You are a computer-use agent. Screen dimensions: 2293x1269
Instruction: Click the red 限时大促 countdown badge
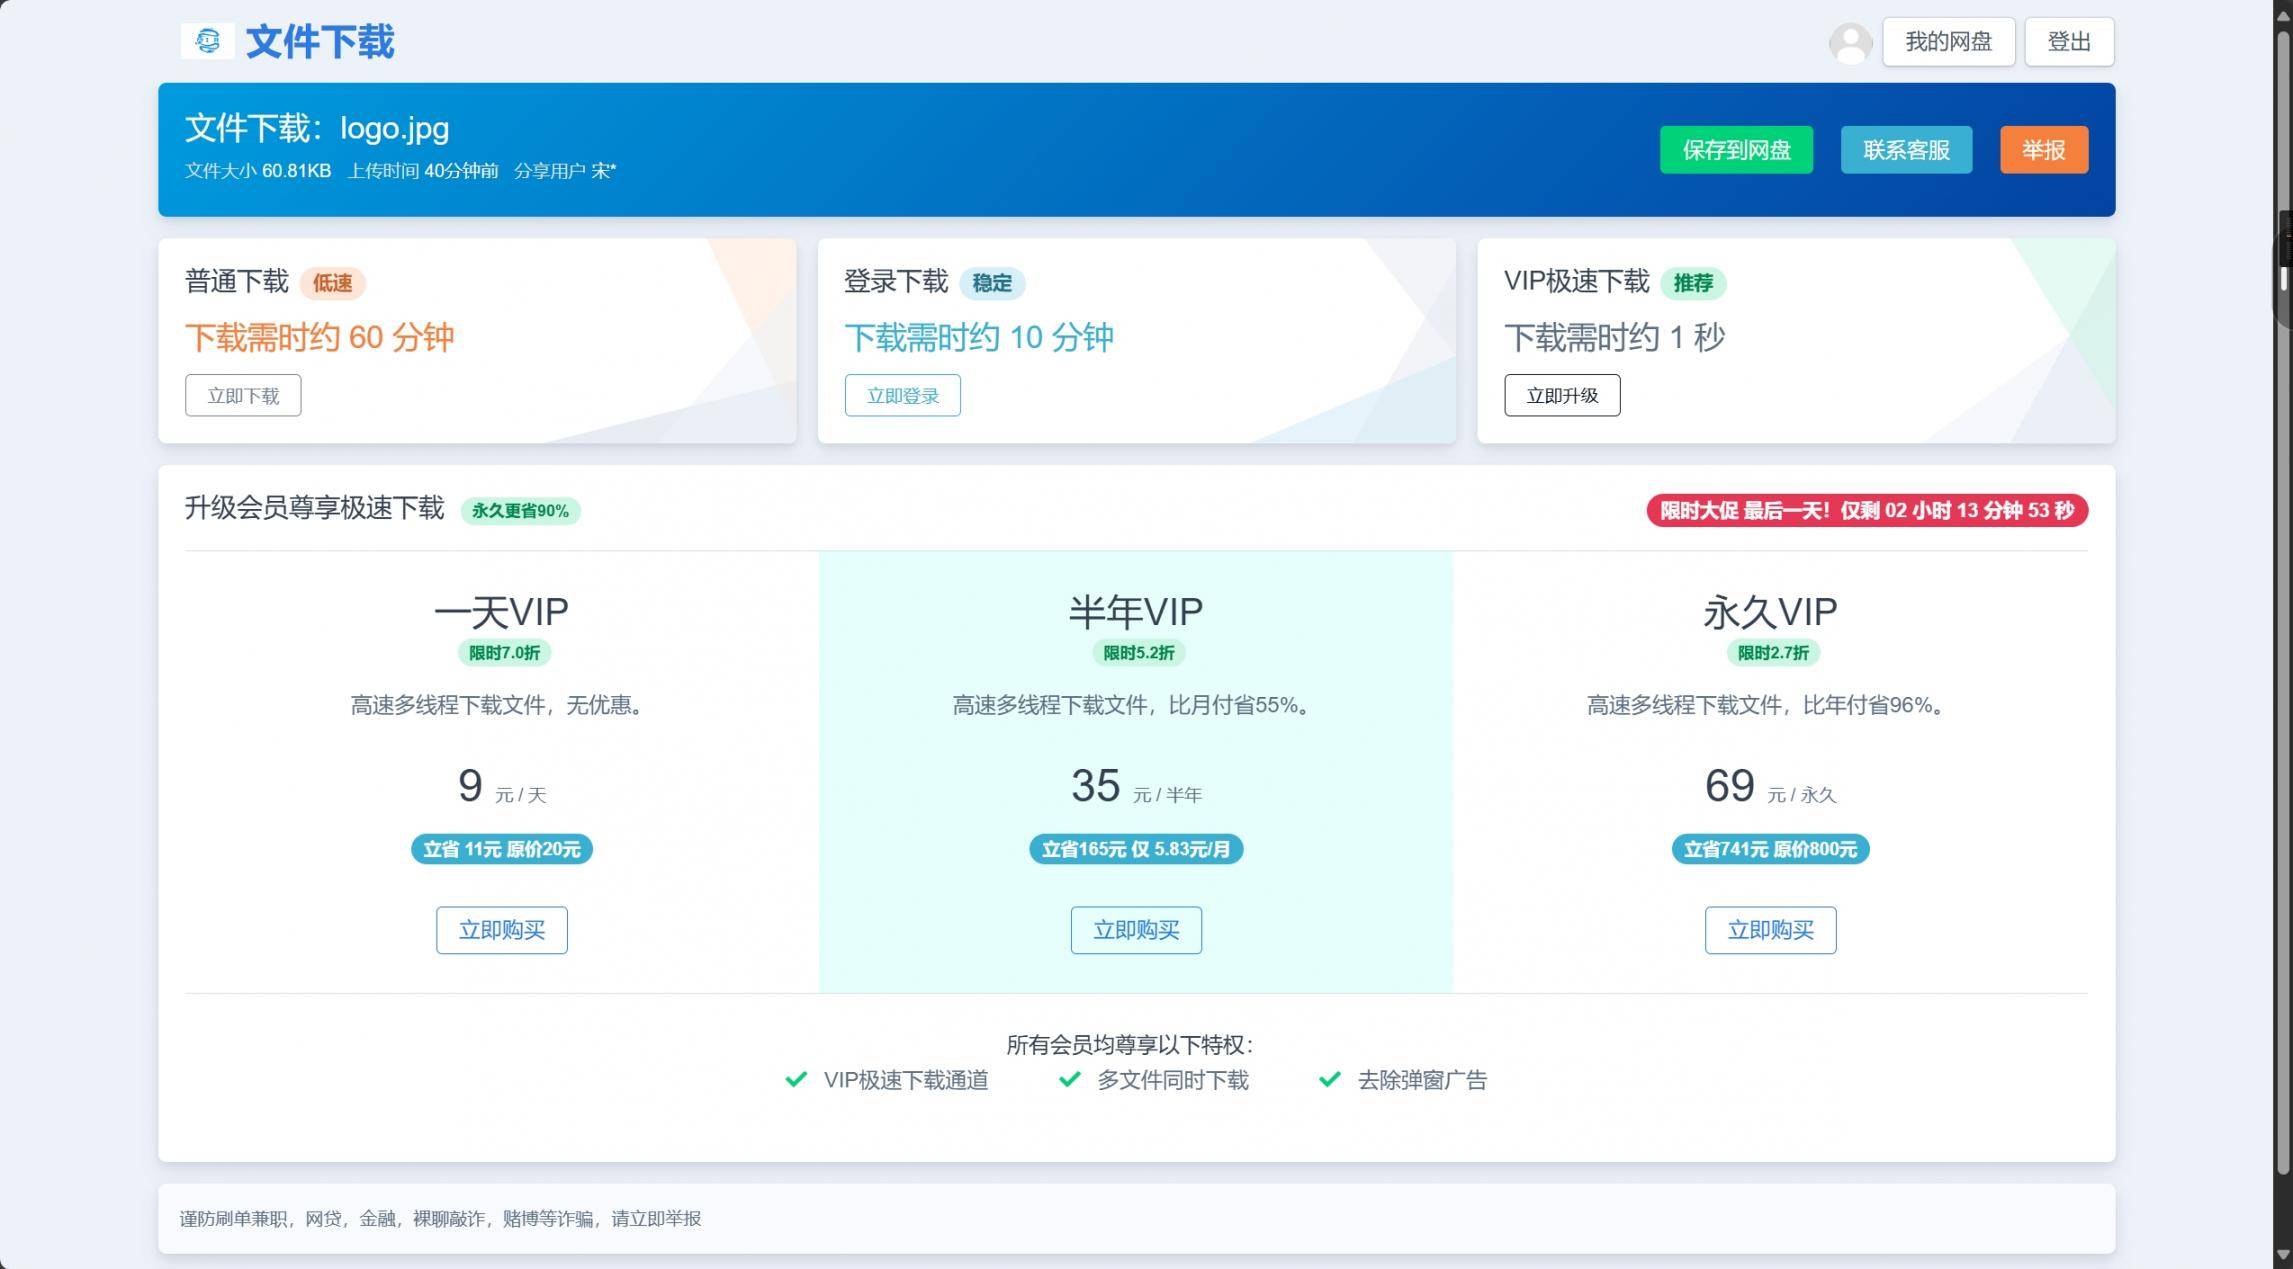click(x=1866, y=511)
